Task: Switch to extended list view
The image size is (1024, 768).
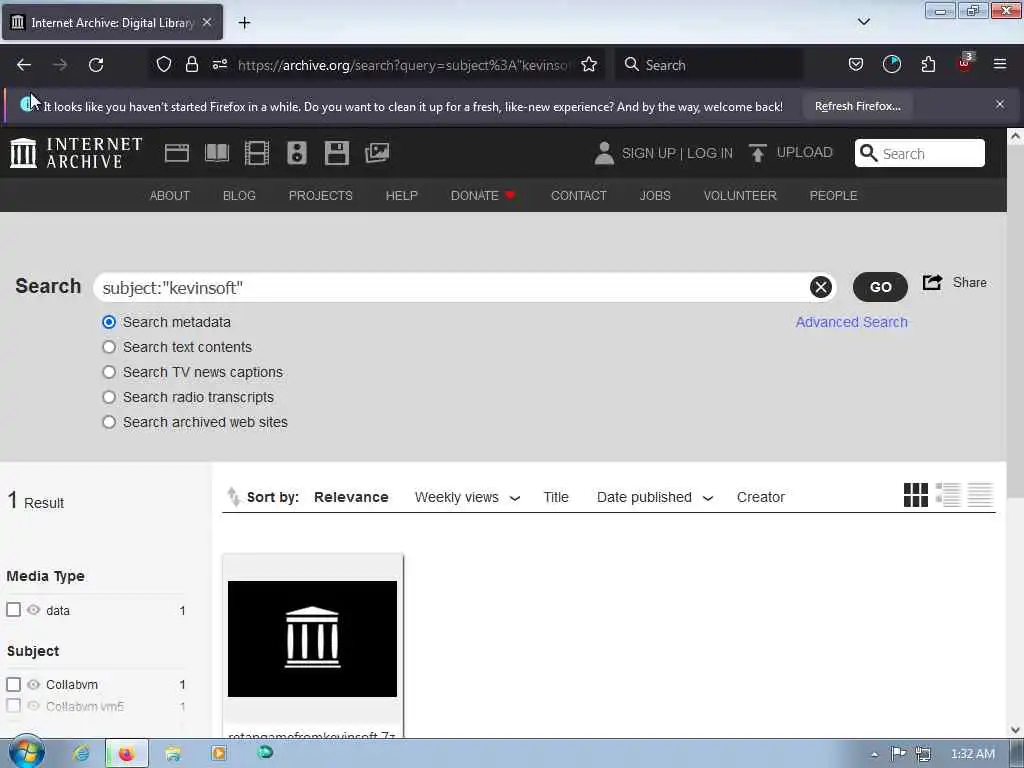Action: 948,495
